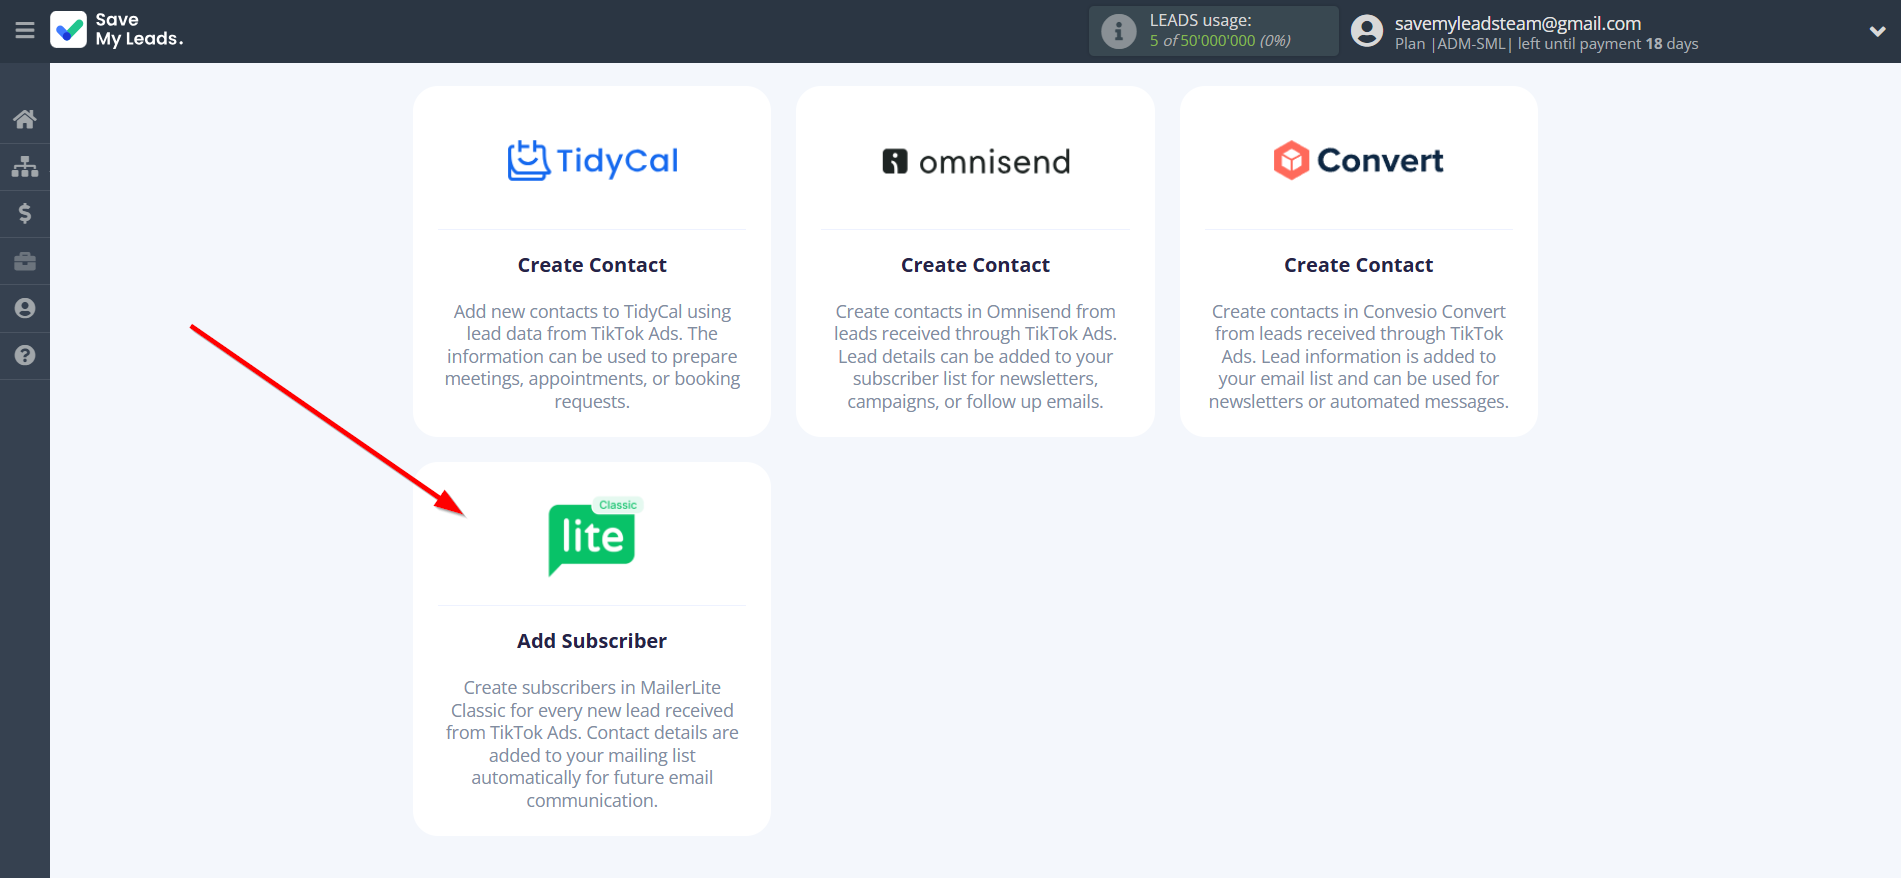
Task: Open the hamburger menu icon
Action: pyautogui.click(x=25, y=30)
